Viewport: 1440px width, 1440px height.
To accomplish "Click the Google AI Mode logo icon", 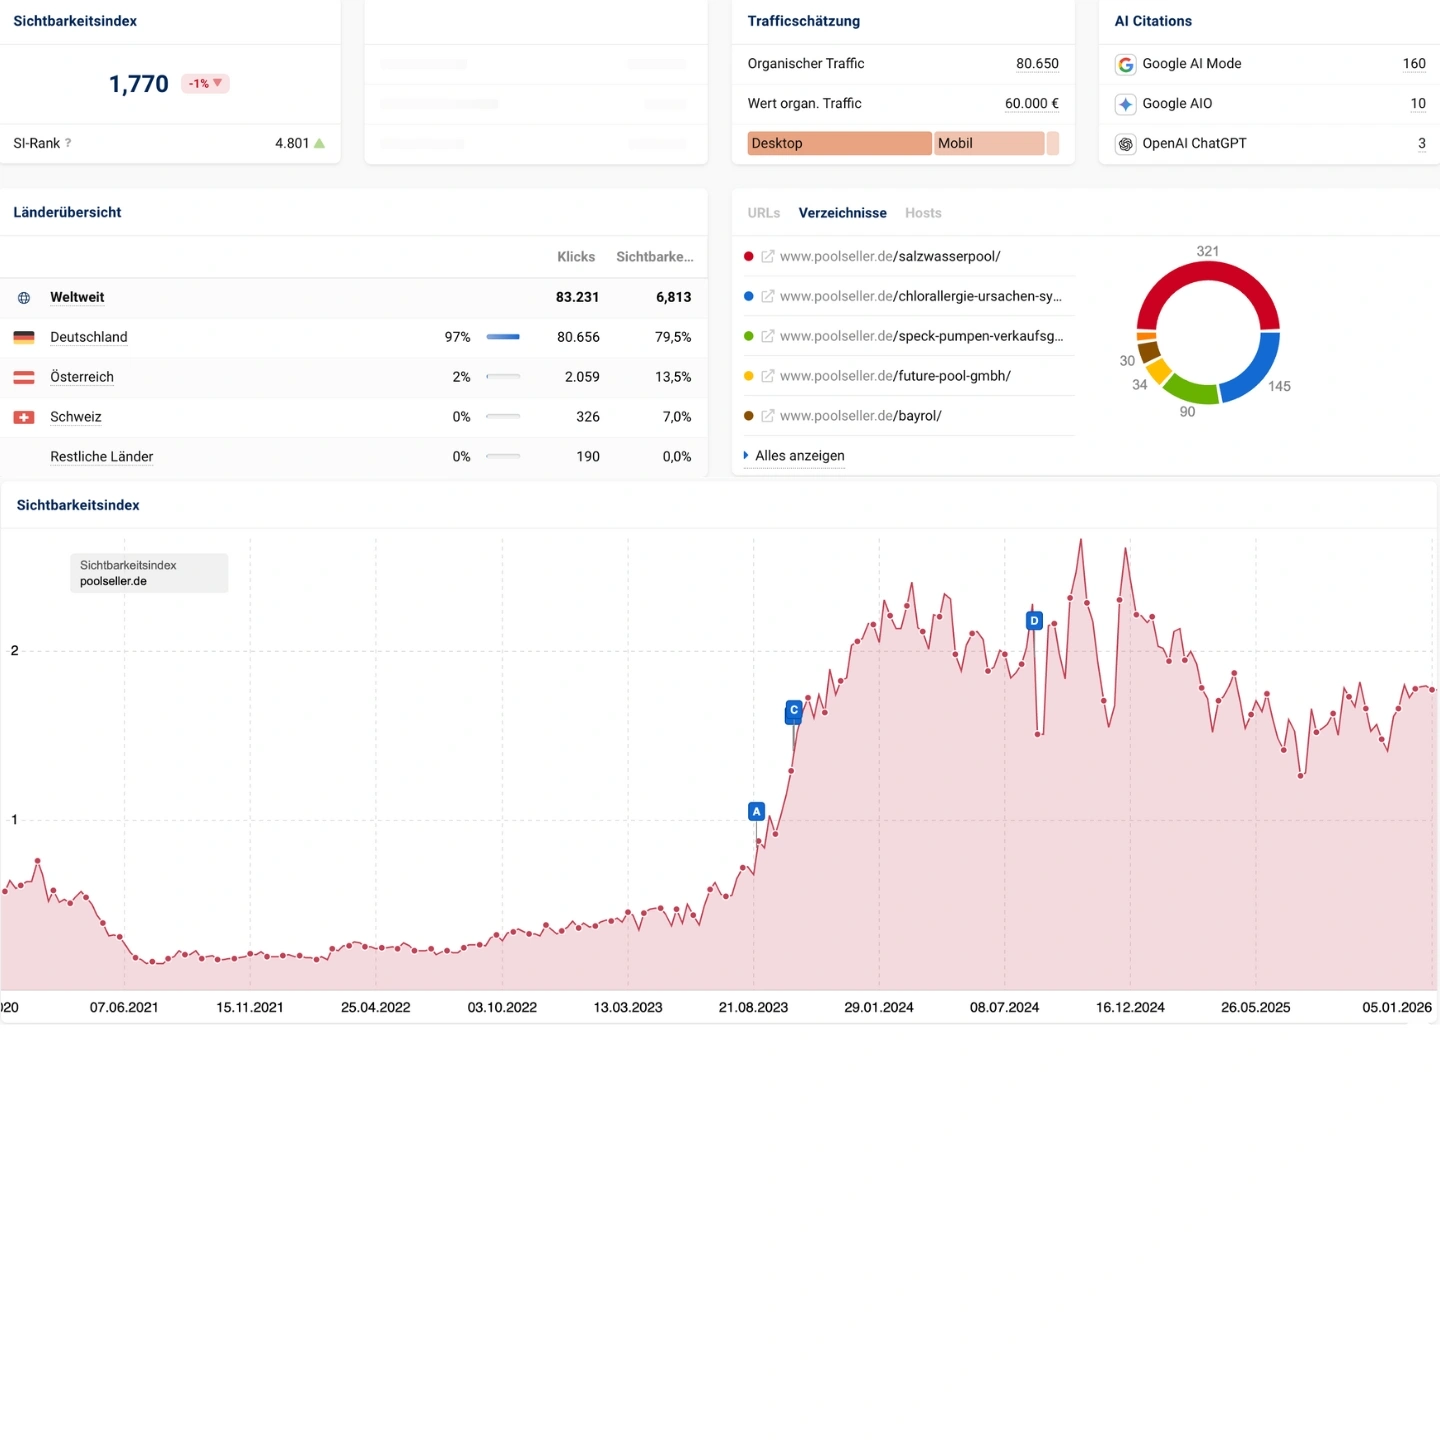I will [x=1125, y=64].
